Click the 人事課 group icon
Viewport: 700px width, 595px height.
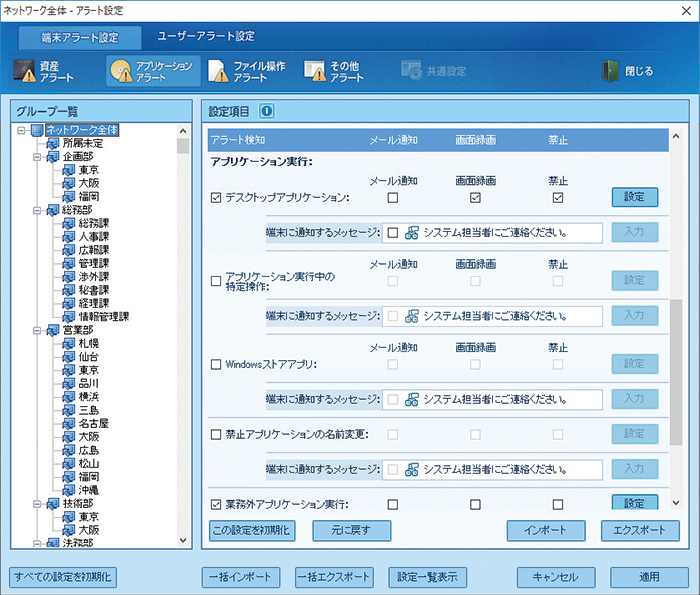pyautogui.click(x=69, y=237)
